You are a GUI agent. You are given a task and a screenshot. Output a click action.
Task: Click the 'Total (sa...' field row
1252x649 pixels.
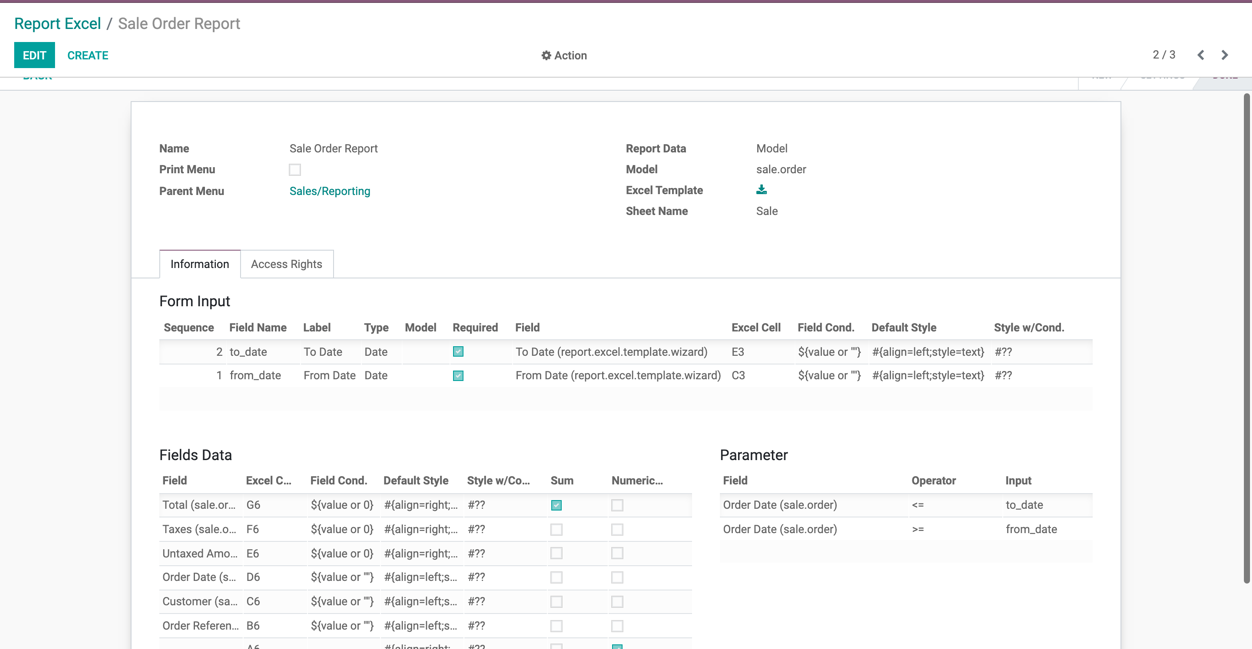[425, 505]
